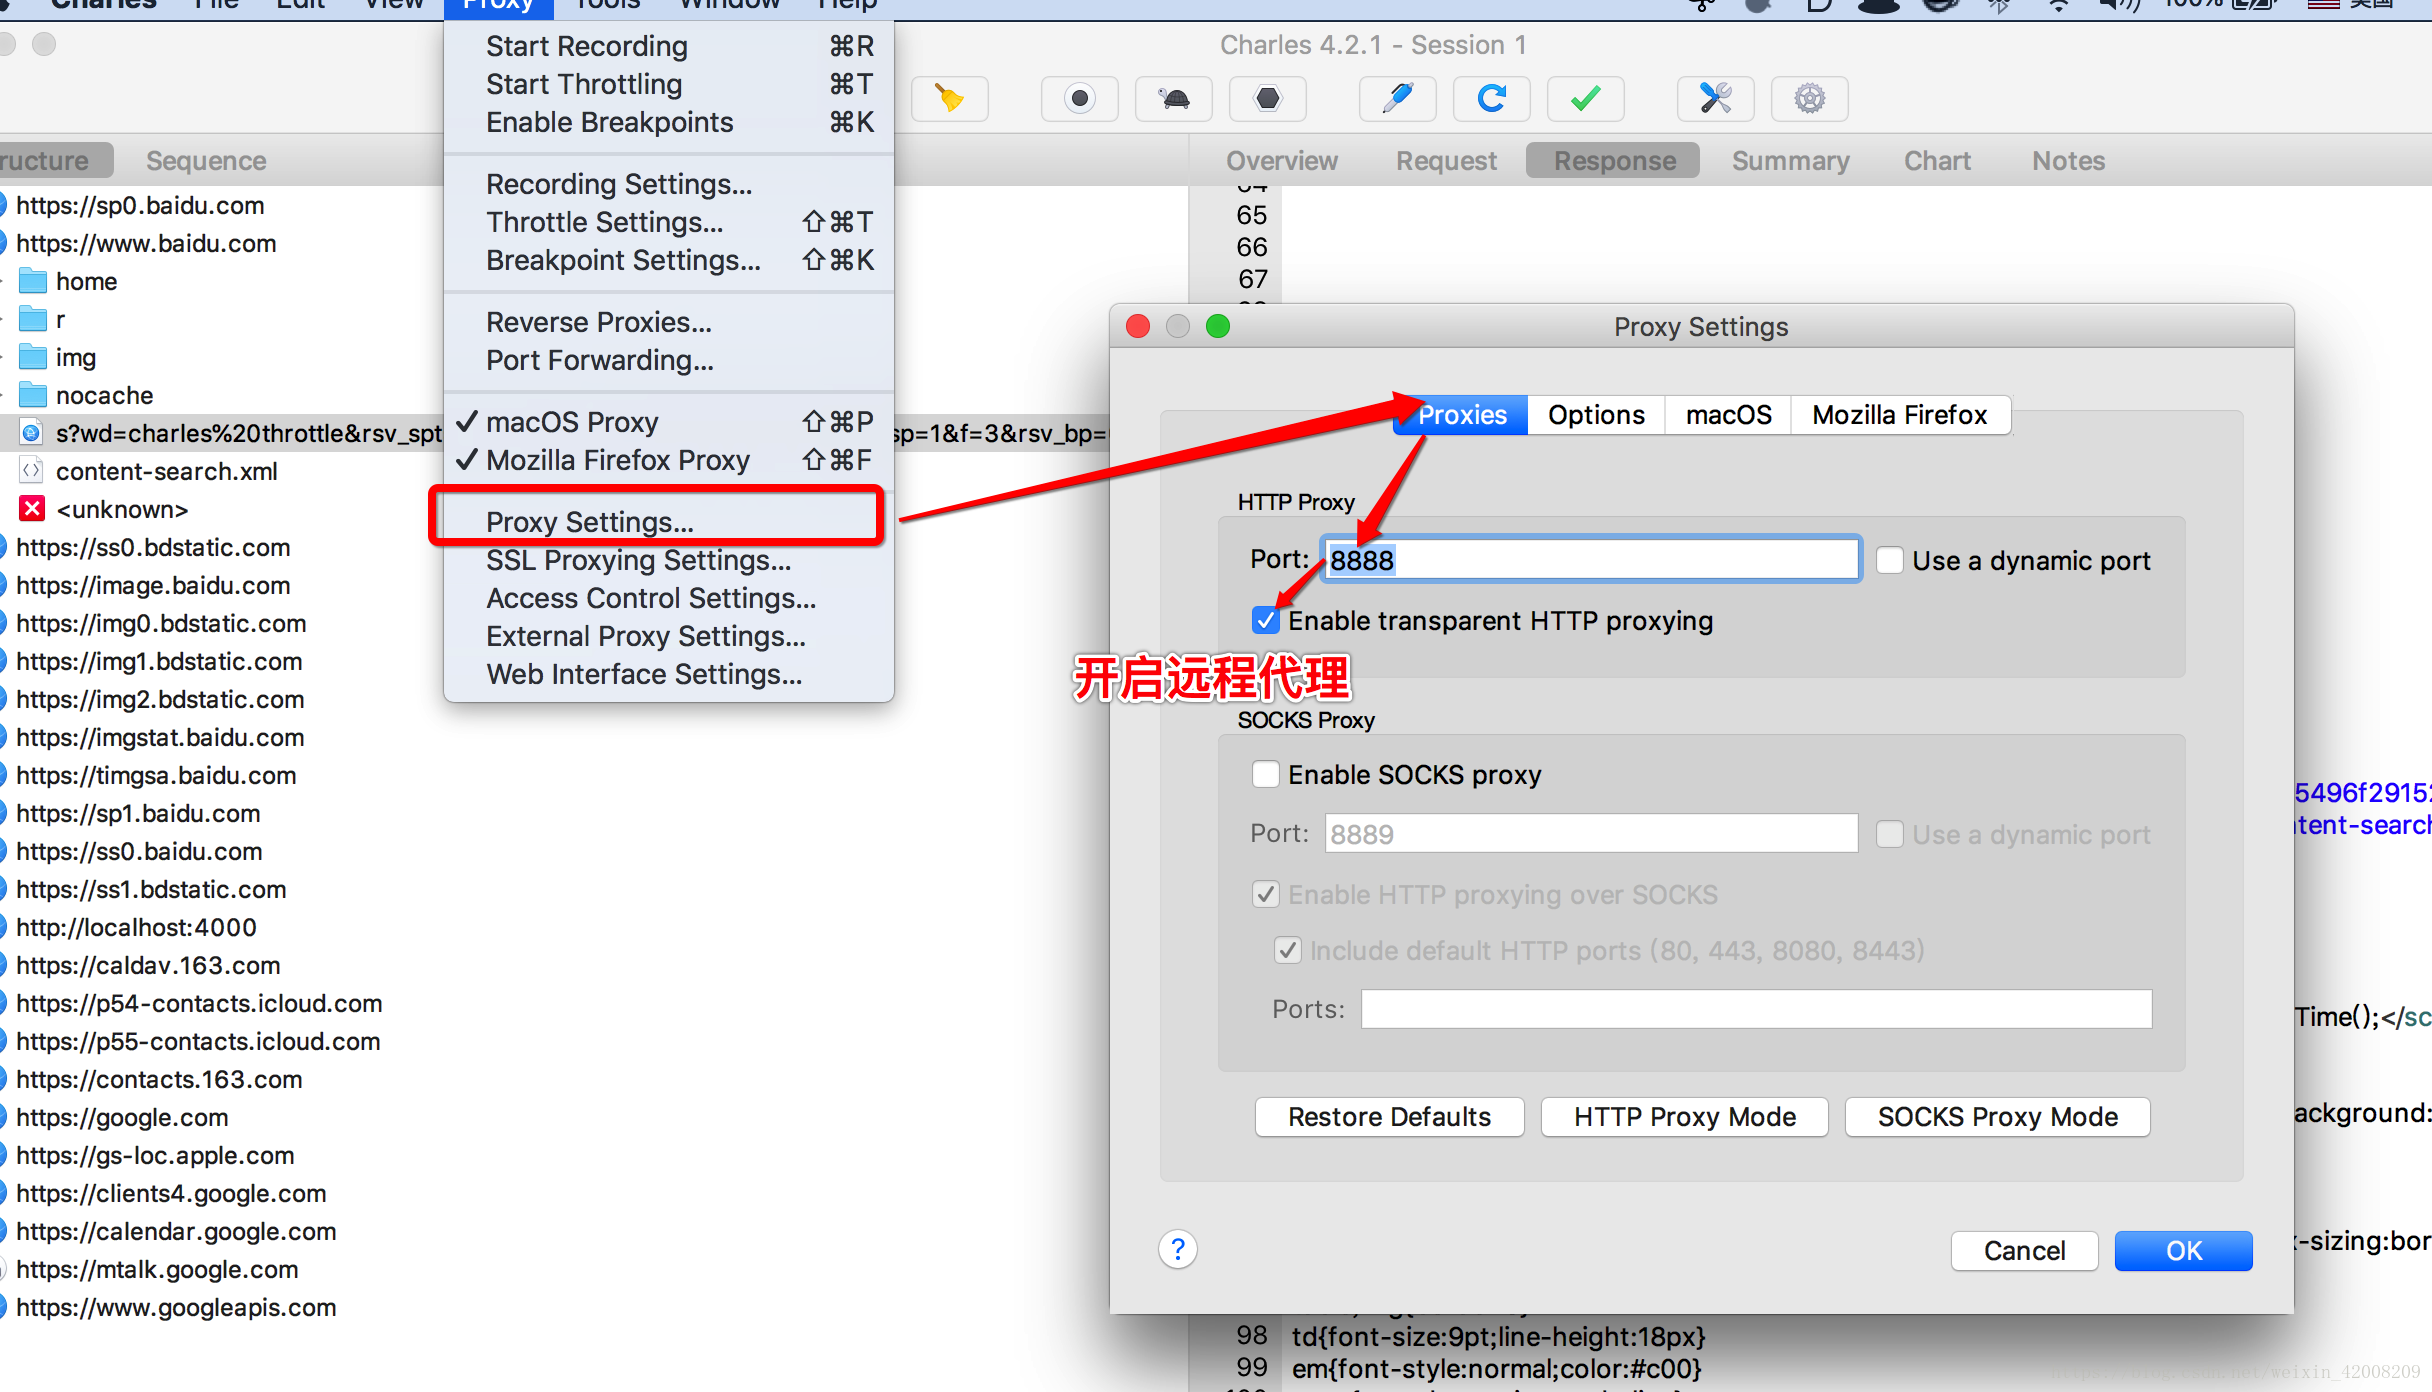Open Breakpoint Settings… menu item
Viewport: 2432px width, 1392px height.
pos(668,260)
